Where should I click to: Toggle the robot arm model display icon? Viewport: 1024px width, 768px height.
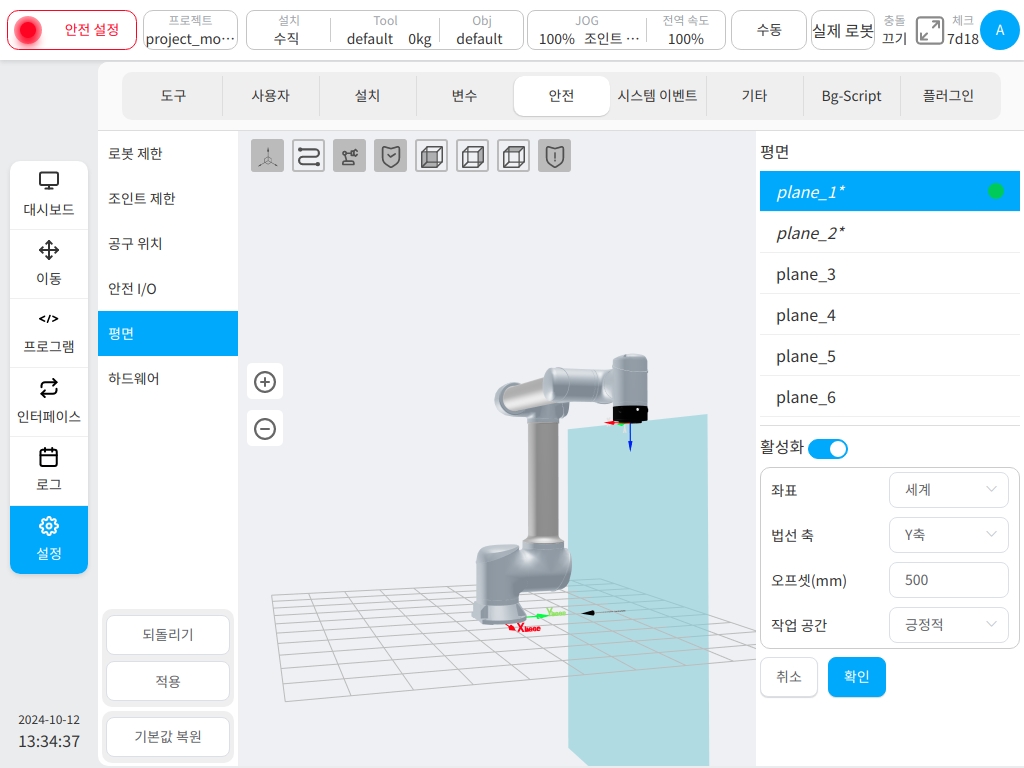(x=349, y=155)
